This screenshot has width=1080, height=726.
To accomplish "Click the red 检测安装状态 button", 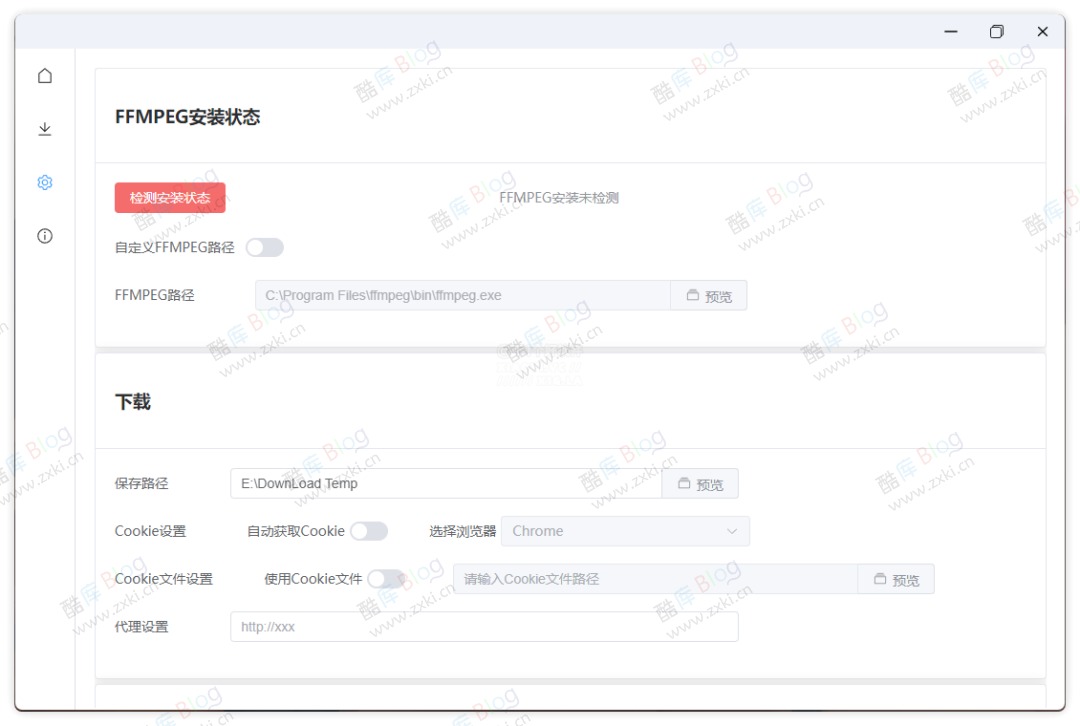I will [170, 197].
